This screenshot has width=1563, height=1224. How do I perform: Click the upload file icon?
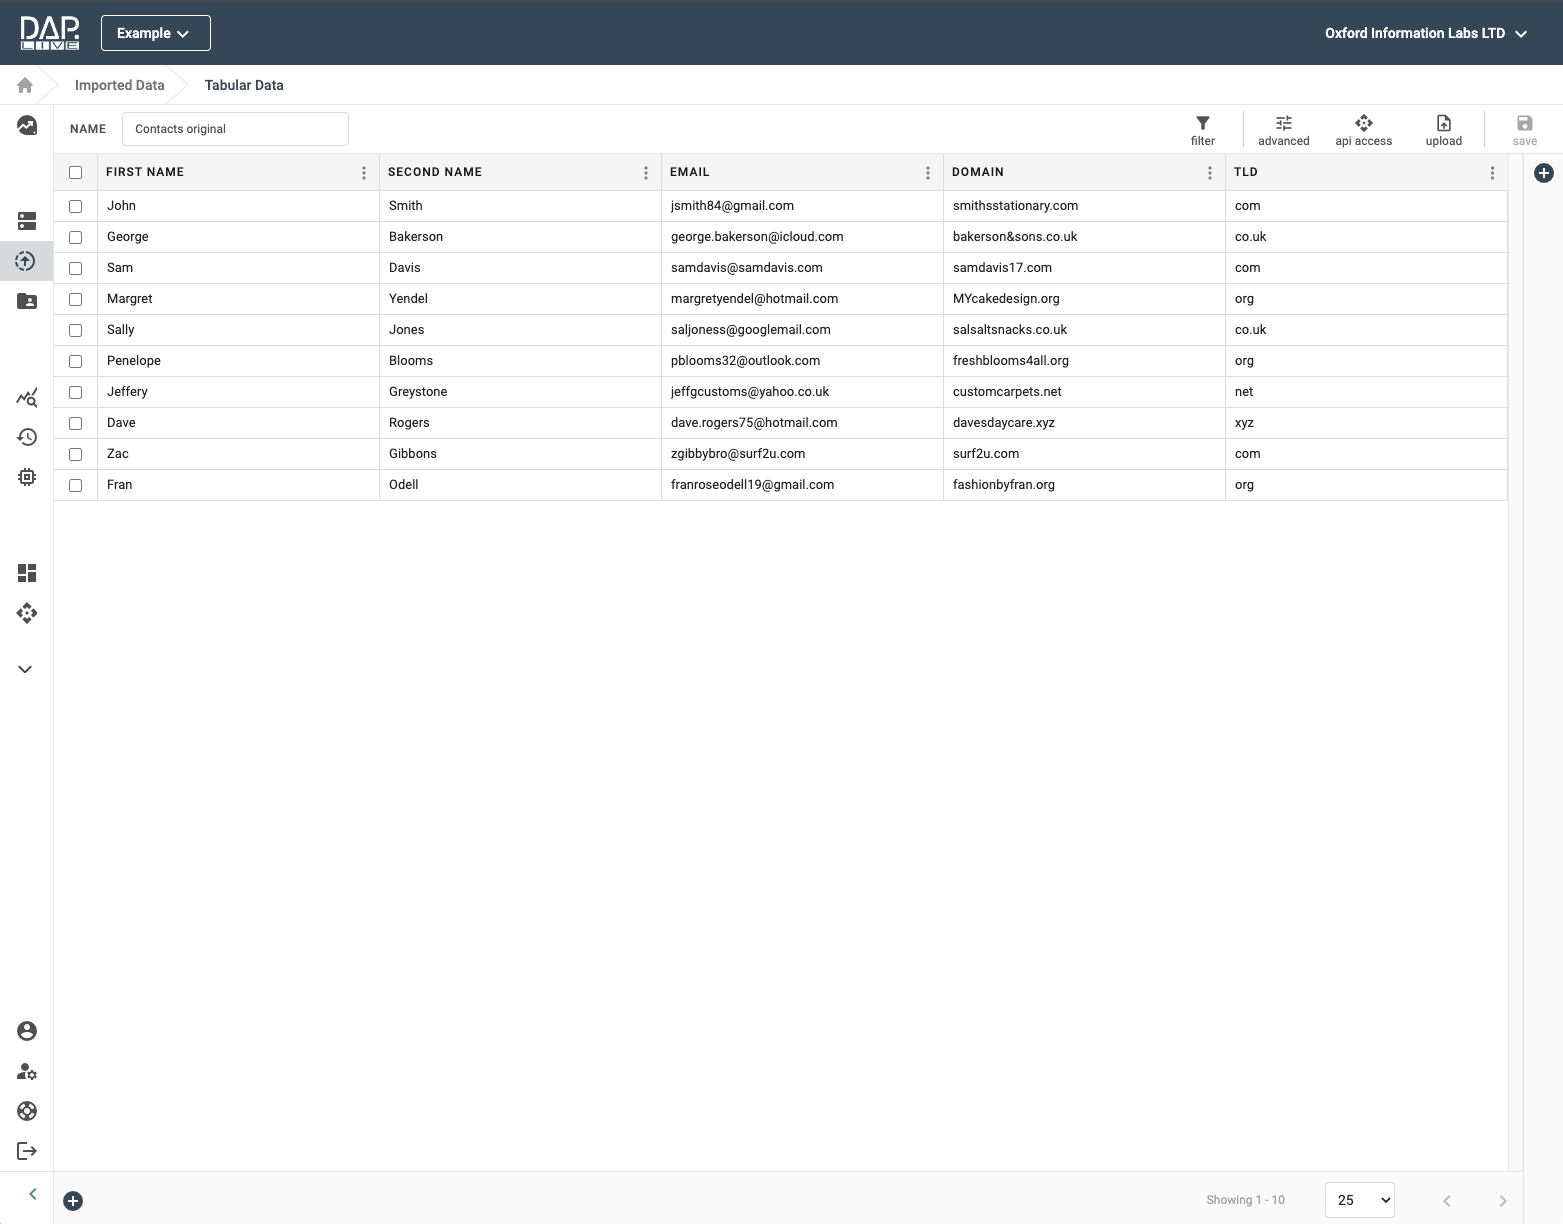(x=1443, y=124)
